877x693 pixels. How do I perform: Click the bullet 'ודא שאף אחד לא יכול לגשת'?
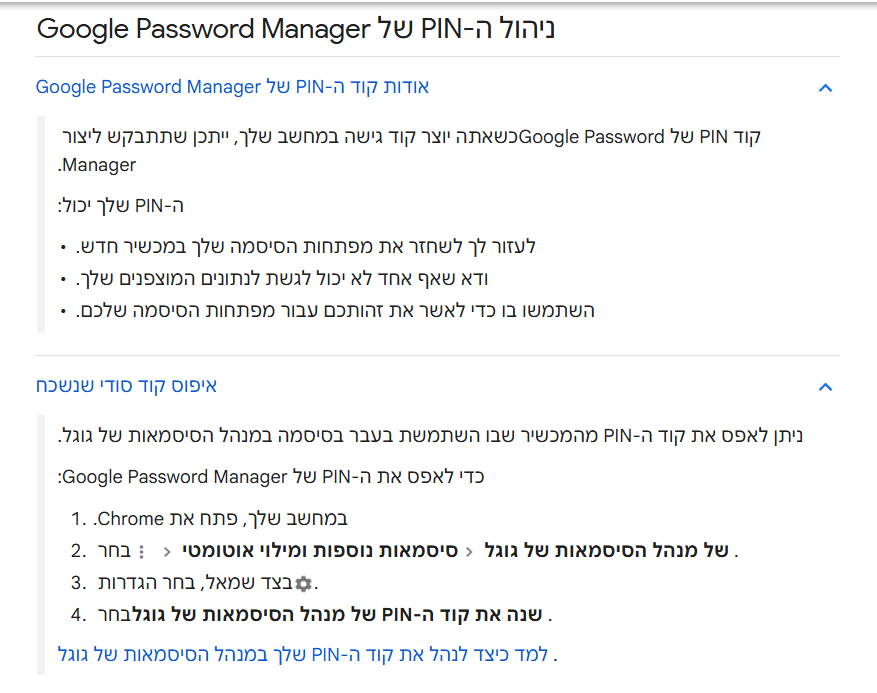pyautogui.click(x=286, y=278)
